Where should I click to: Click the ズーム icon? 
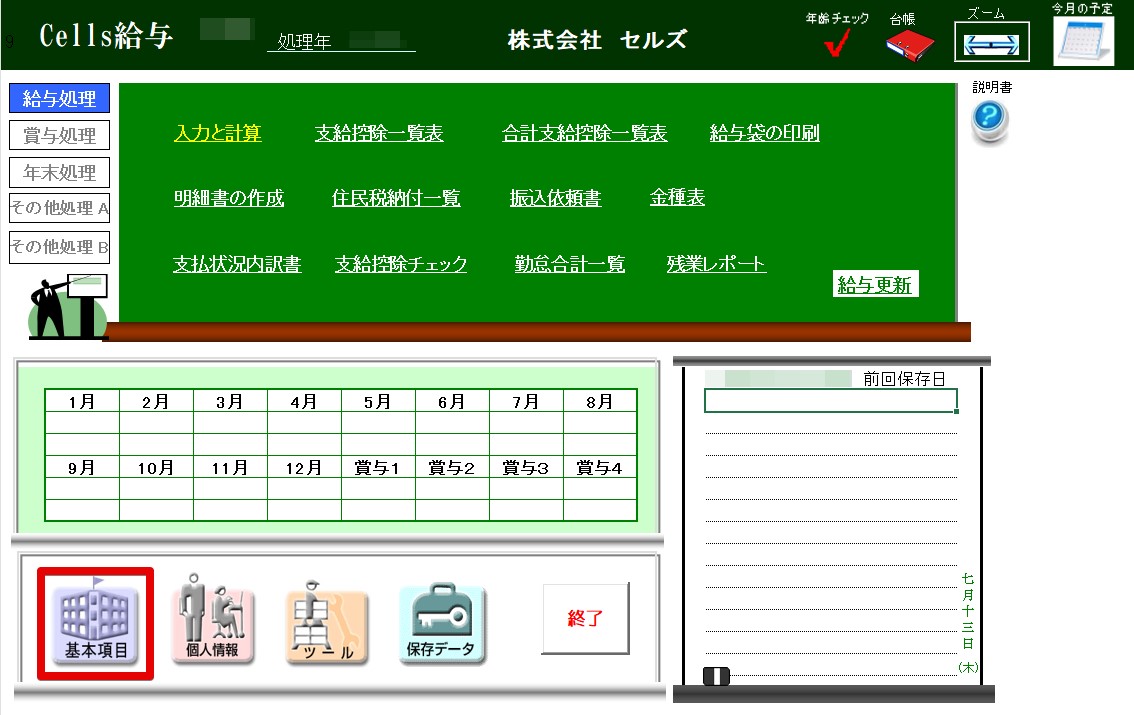991,43
